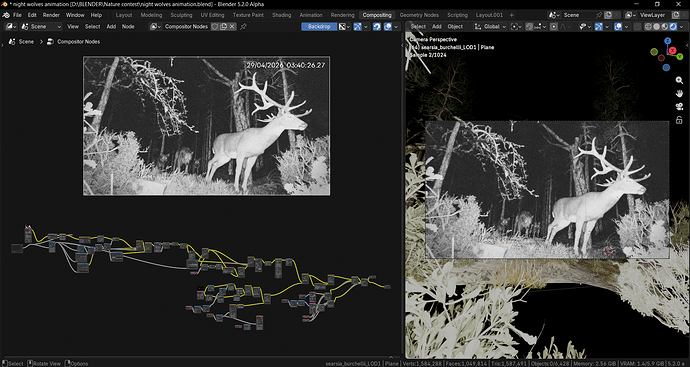Switch to the Layout workspace tab

pyautogui.click(x=124, y=15)
